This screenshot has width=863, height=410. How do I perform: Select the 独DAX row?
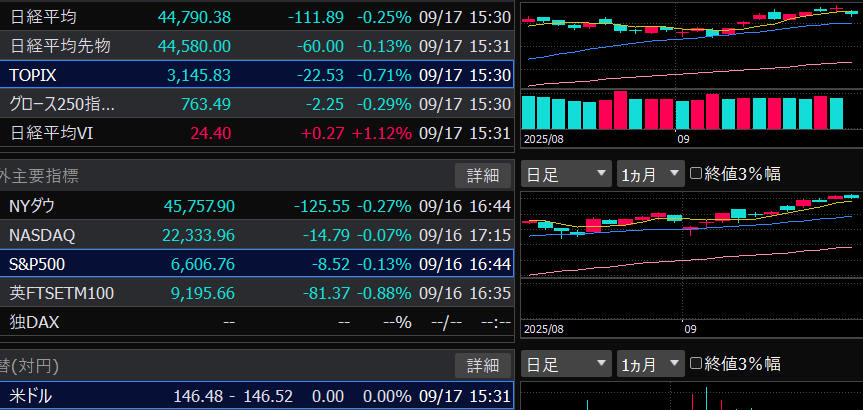[256, 322]
